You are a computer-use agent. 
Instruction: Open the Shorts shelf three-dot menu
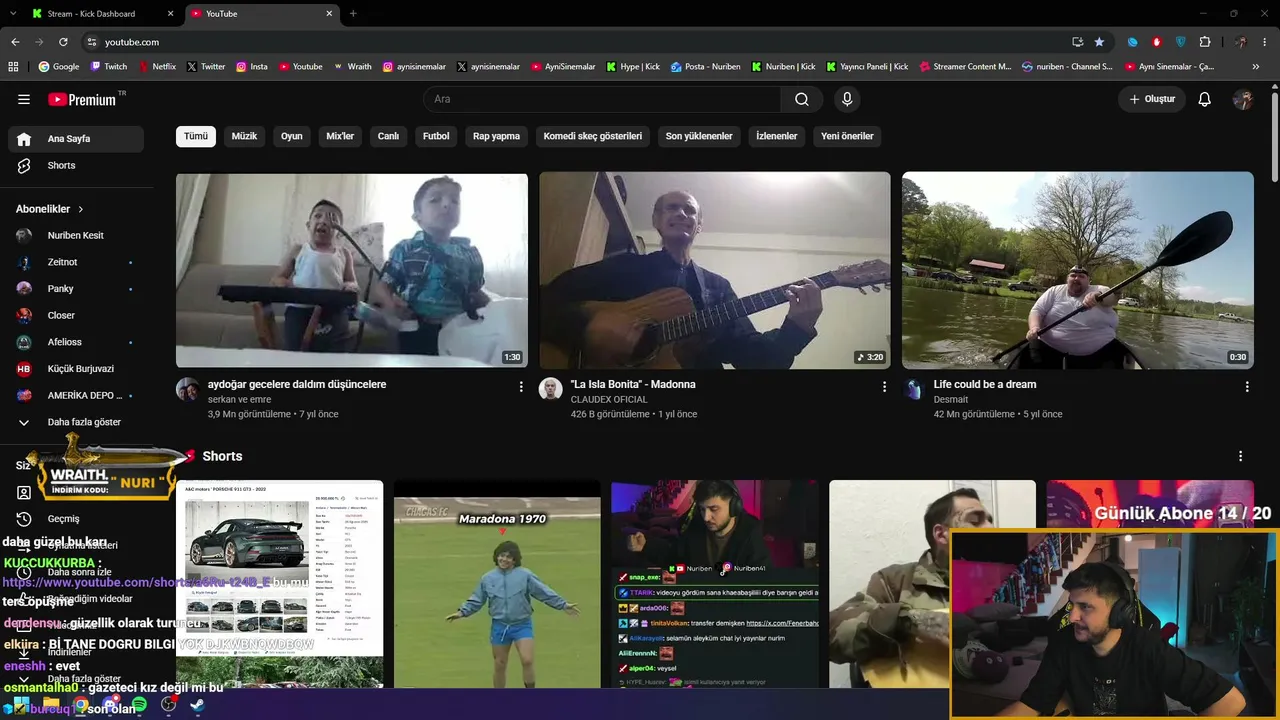(1241, 456)
